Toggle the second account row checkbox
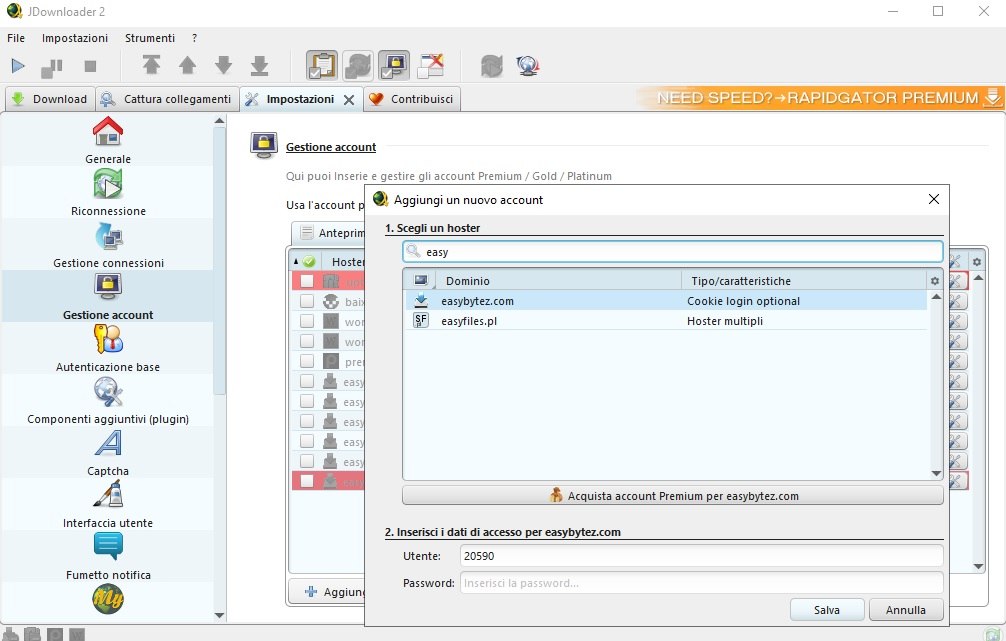The width and height of the screenshot is (1006, 641). [x=307, y=301]
